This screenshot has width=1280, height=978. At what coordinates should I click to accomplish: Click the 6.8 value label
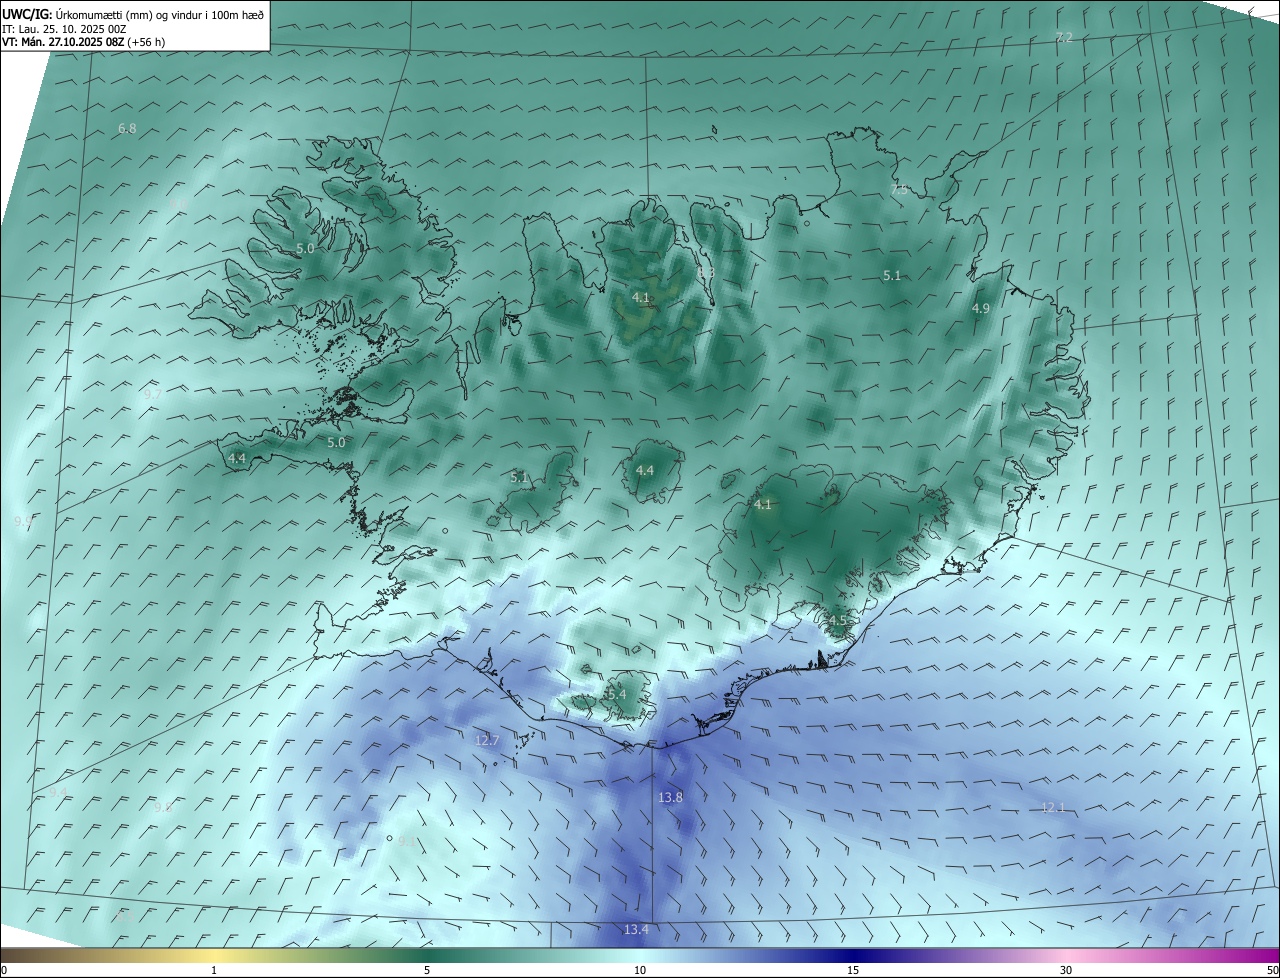tap(127, 128)
